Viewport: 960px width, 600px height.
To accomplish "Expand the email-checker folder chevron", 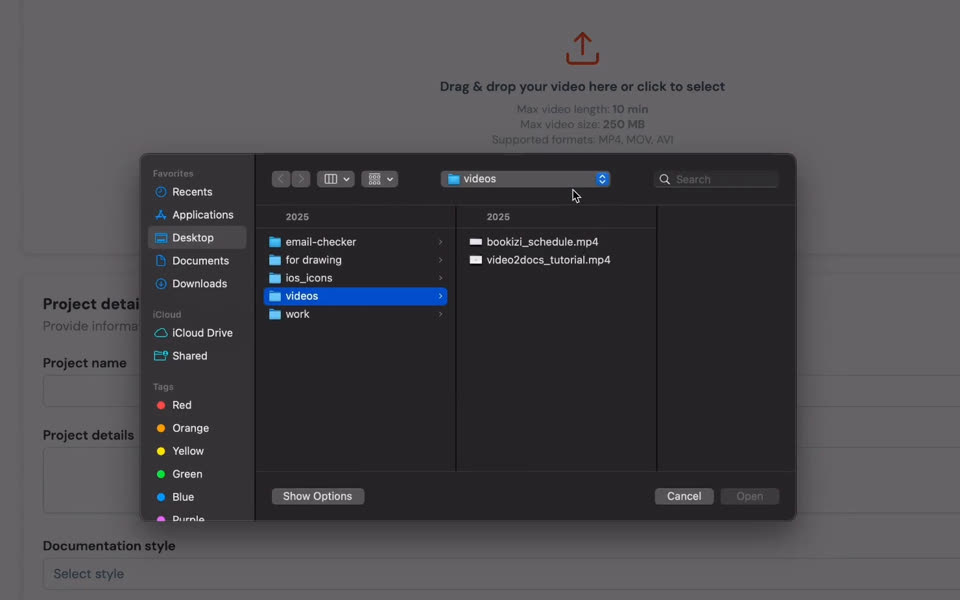I will [440, 242].
